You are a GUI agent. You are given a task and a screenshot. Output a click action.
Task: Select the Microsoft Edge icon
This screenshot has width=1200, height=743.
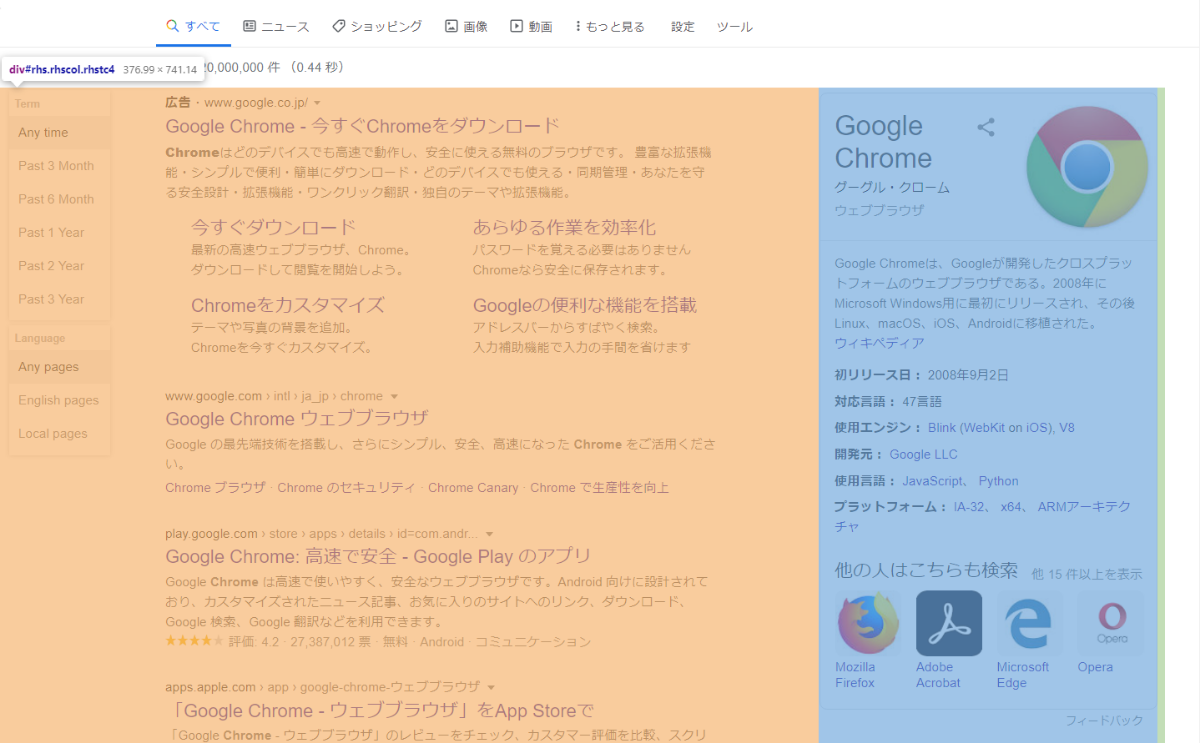coord(1029,623)
